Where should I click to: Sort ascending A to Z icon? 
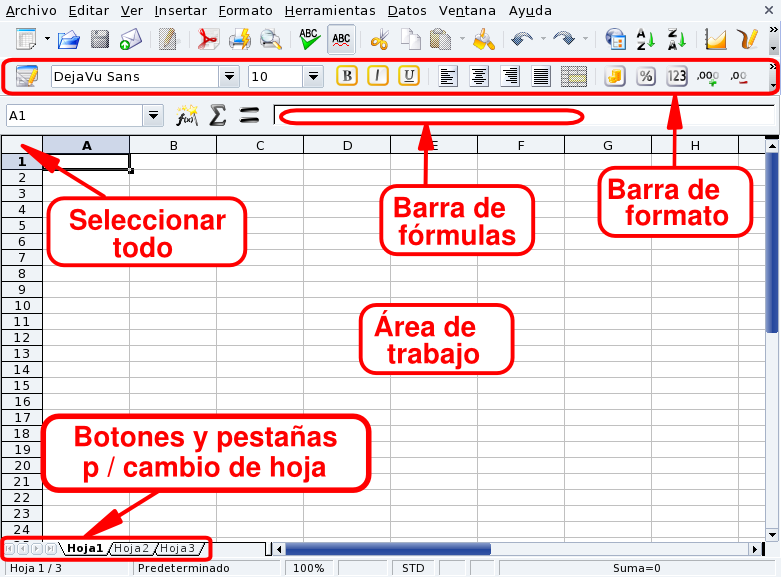click(646, 39)
